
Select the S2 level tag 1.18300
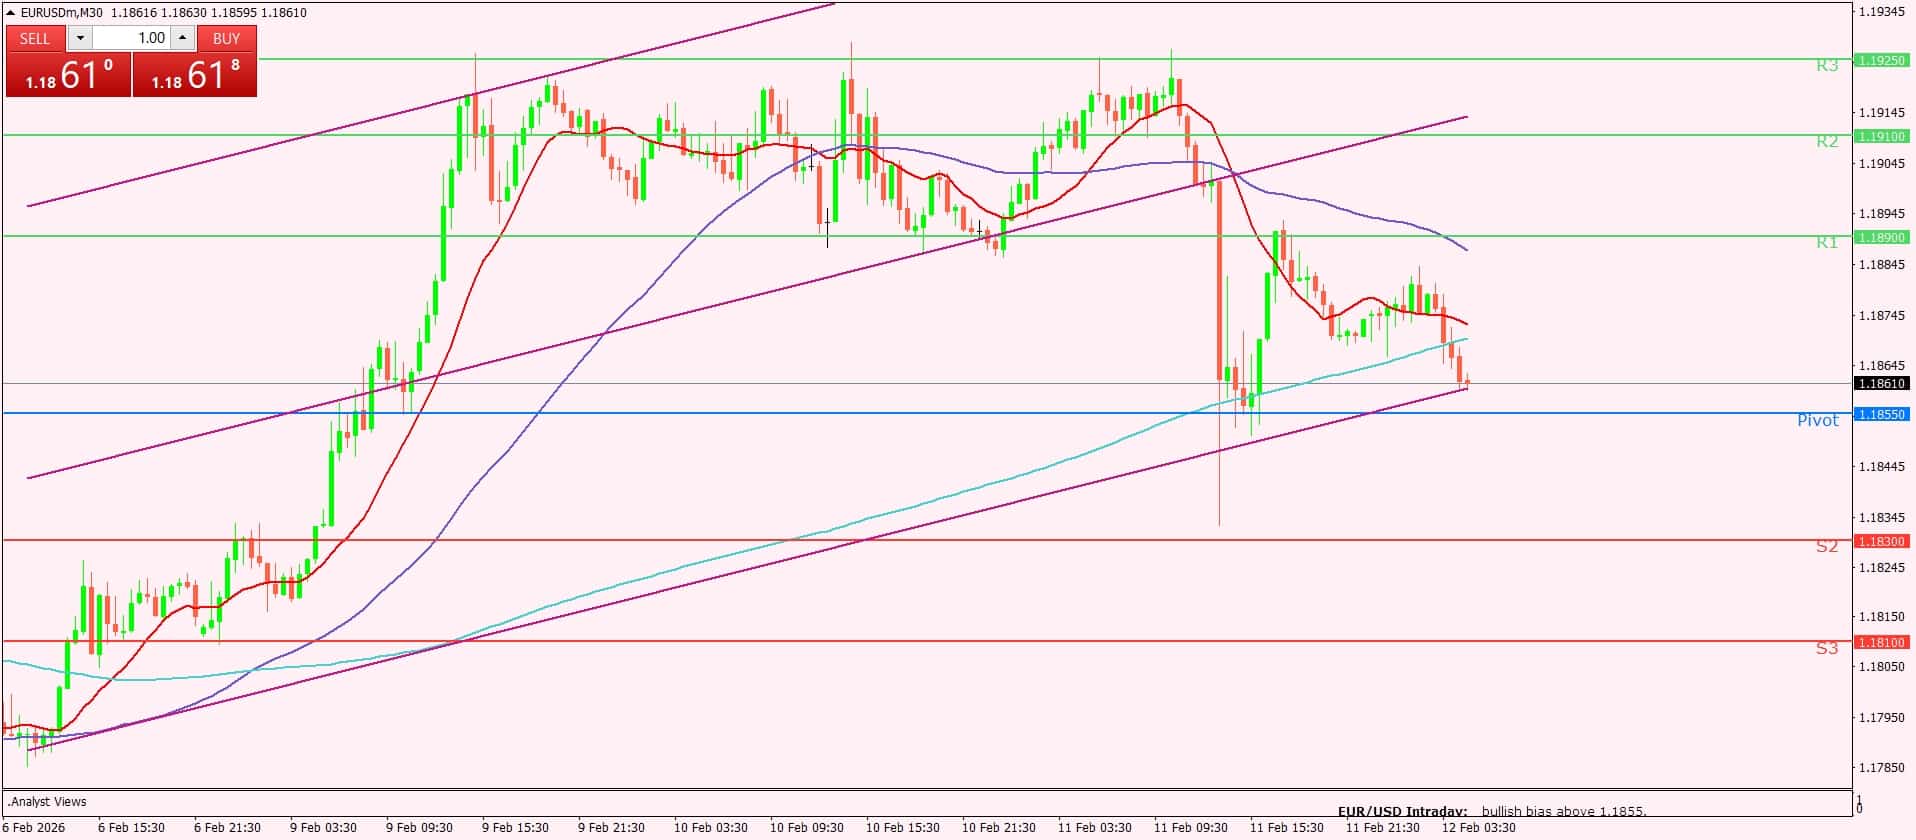coord(1881,541)
